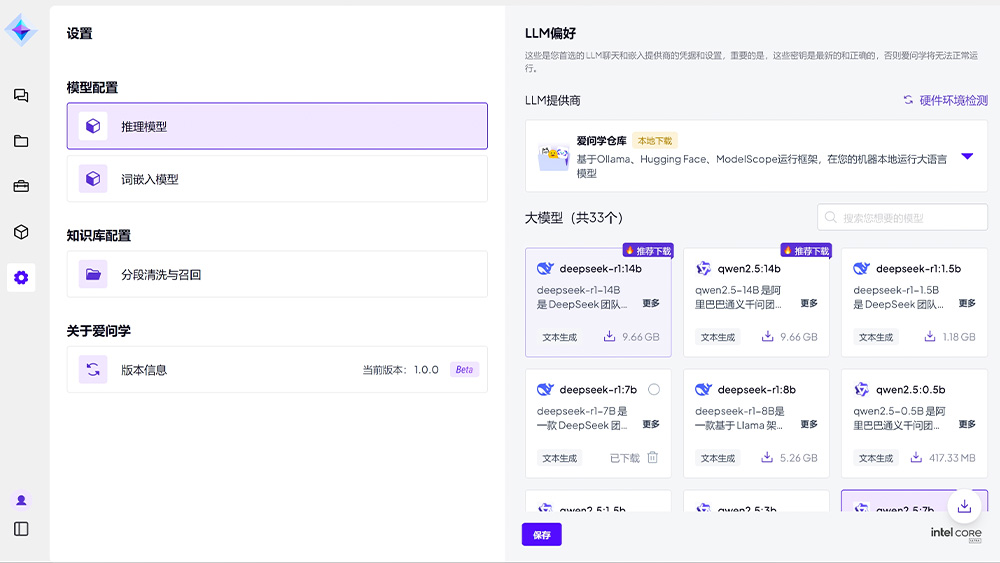Expand 更多 on the deepseek-r1:8b card
The height and width of the screenshot is (563, 1000).
(809, 424)
